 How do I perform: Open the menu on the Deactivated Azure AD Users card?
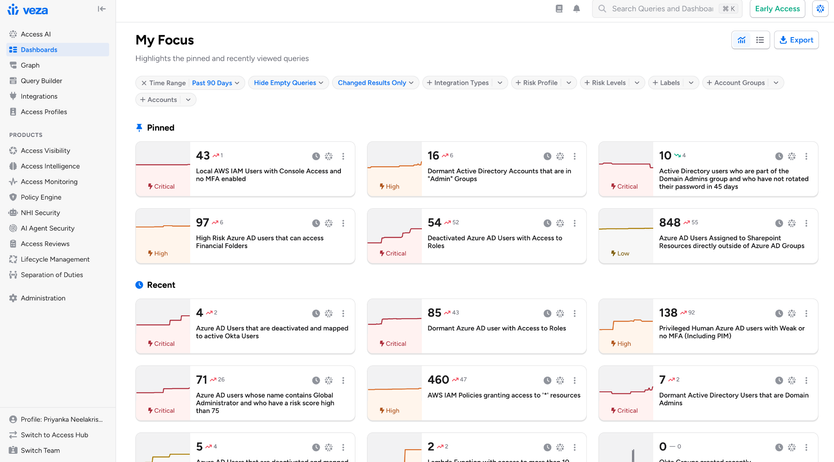click(x=574, y=223)
